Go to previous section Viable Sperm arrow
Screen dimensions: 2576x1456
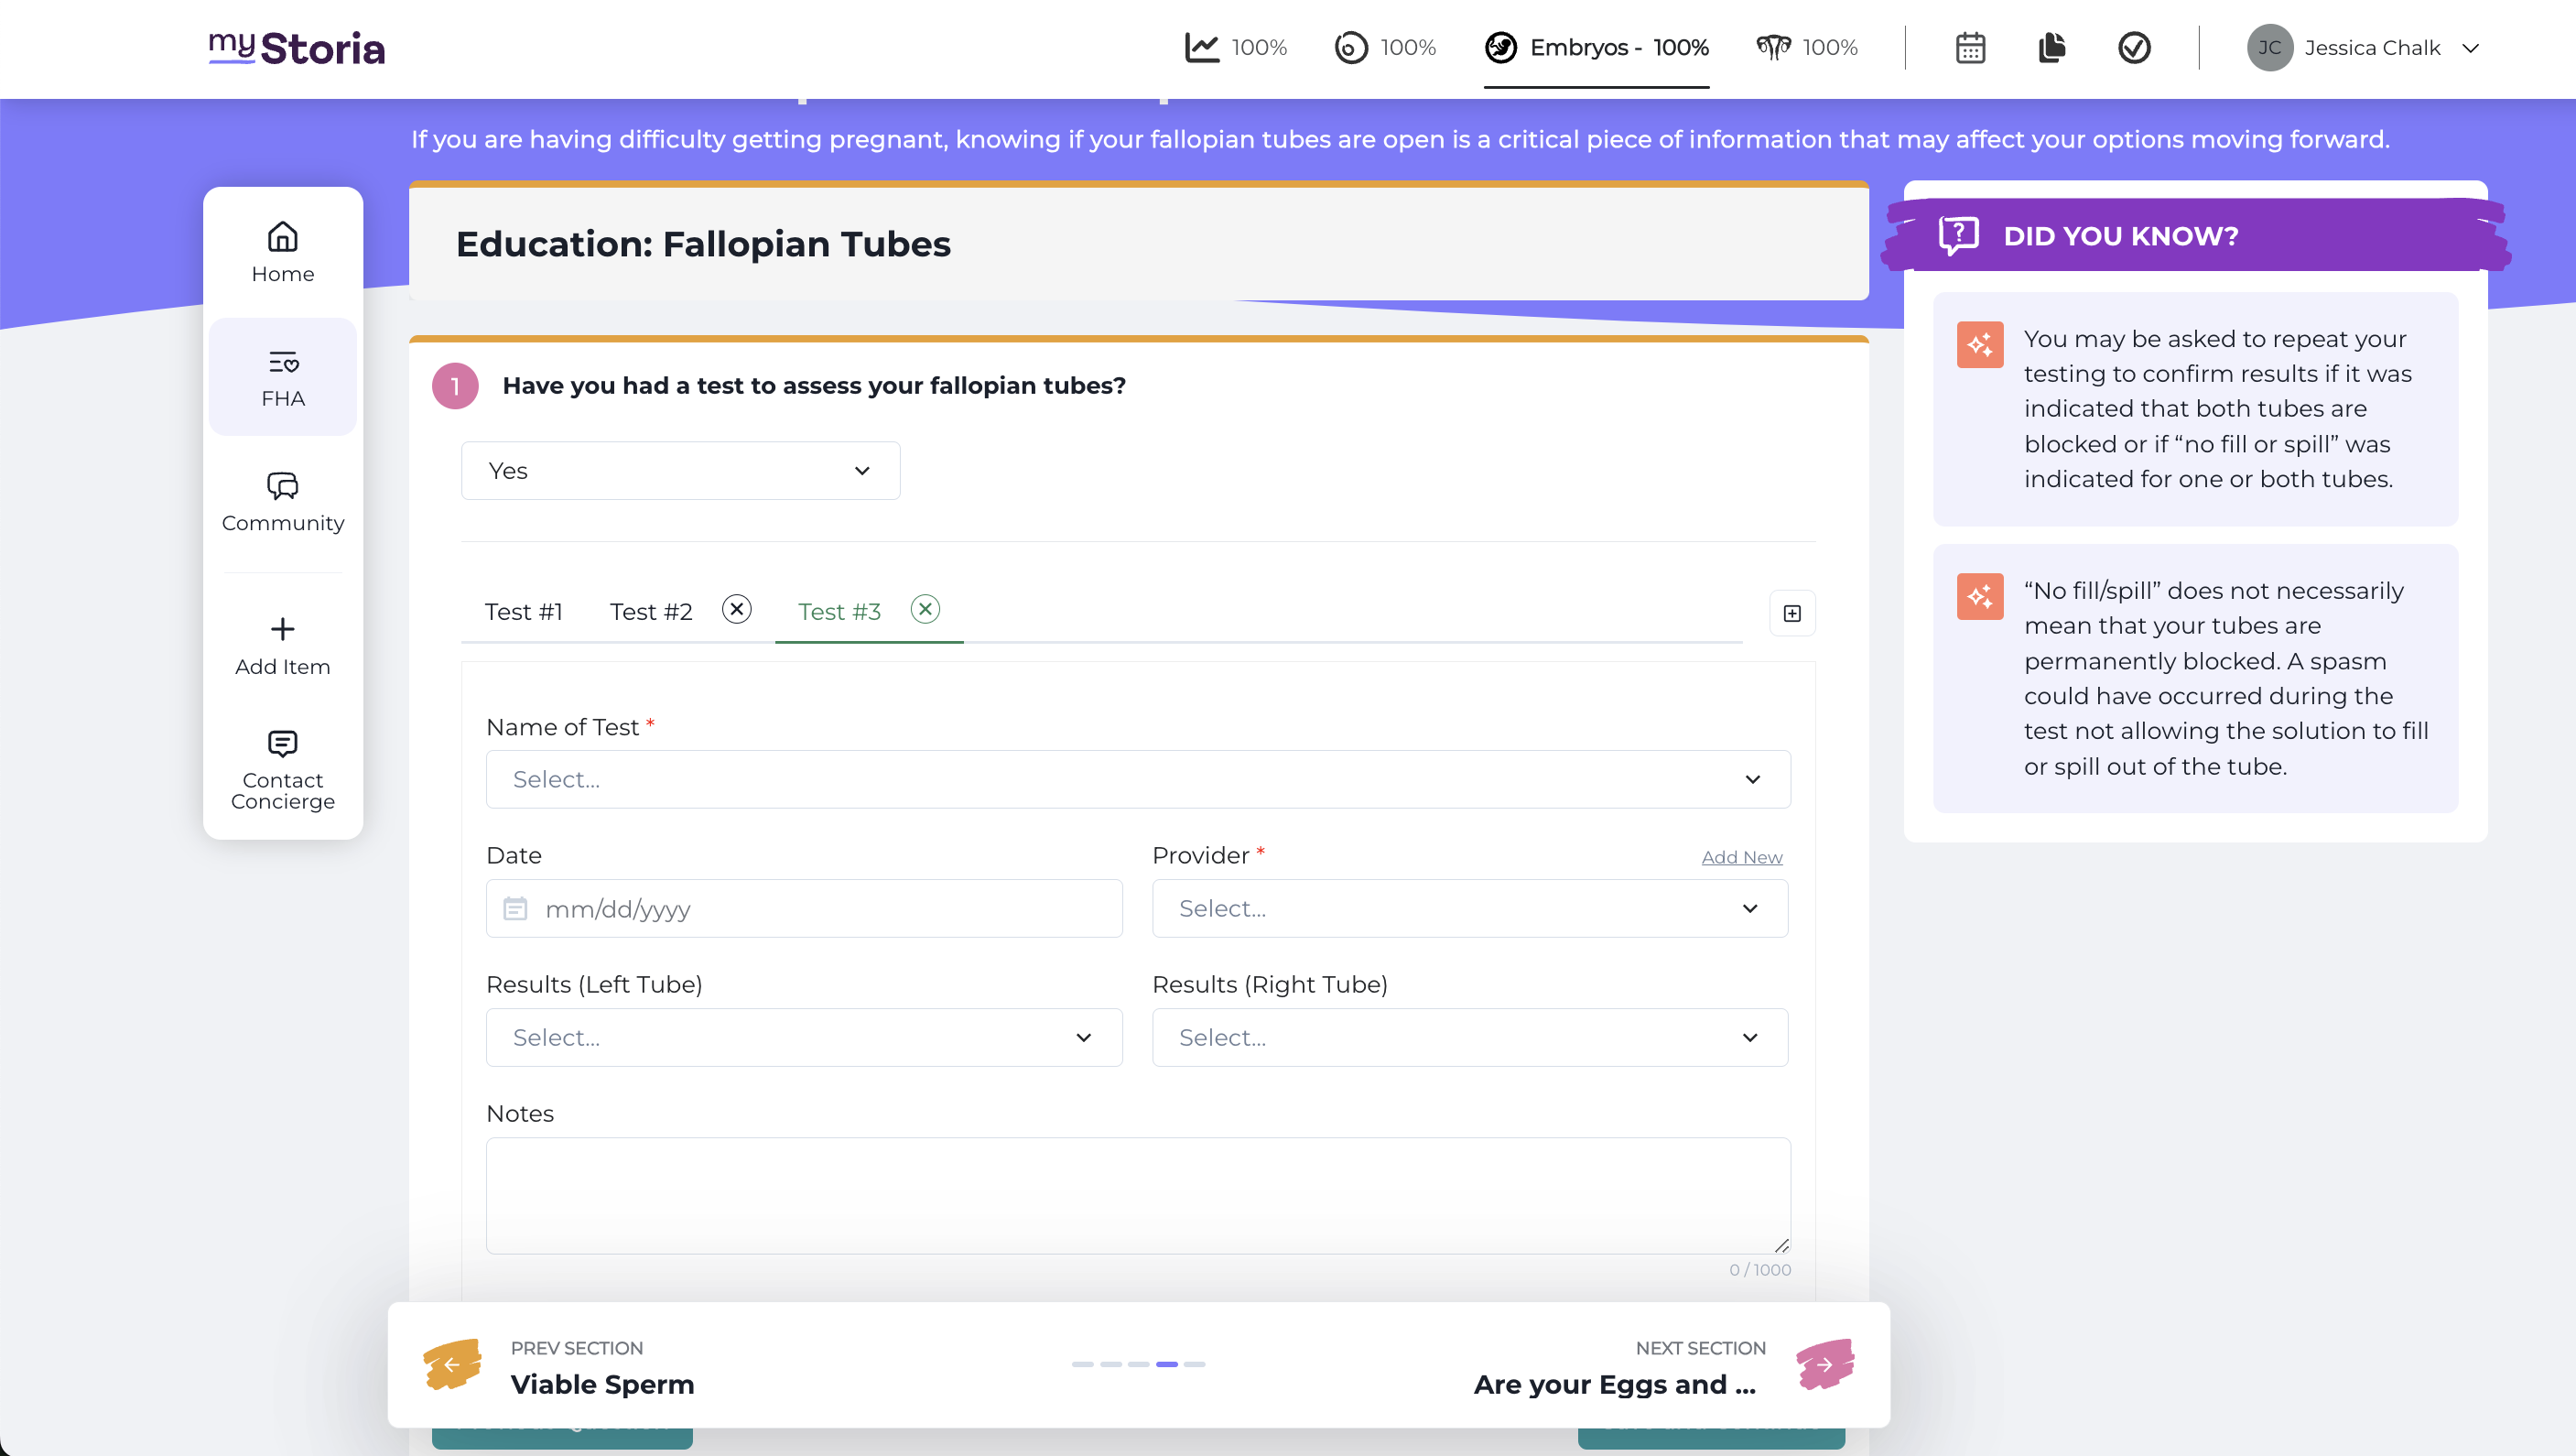pos(452,1364)
